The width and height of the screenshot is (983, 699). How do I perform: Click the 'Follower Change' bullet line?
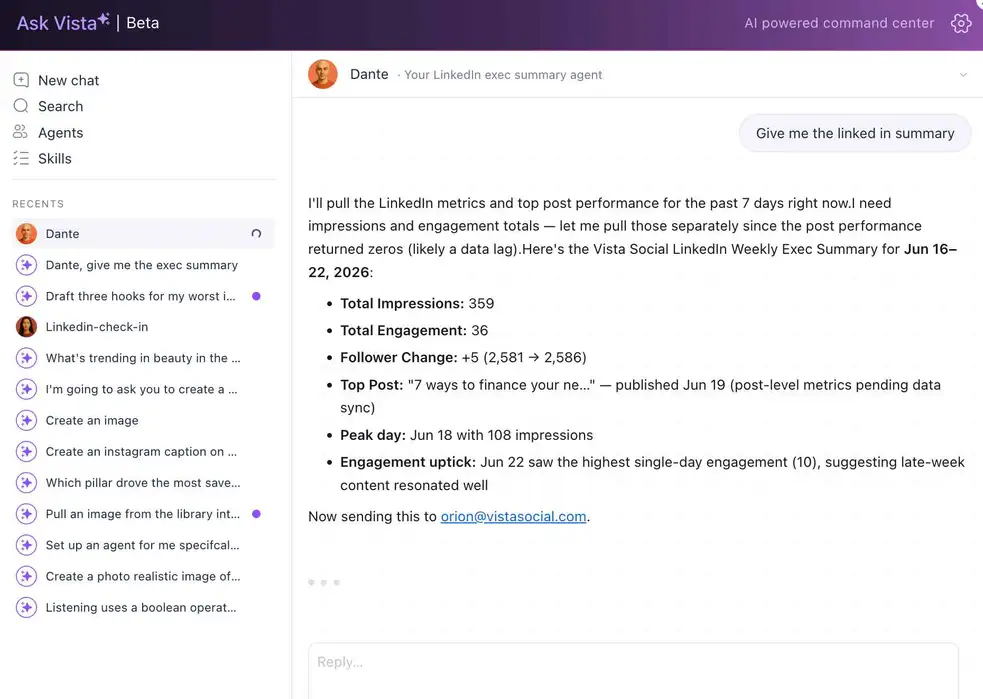[463, 357]
